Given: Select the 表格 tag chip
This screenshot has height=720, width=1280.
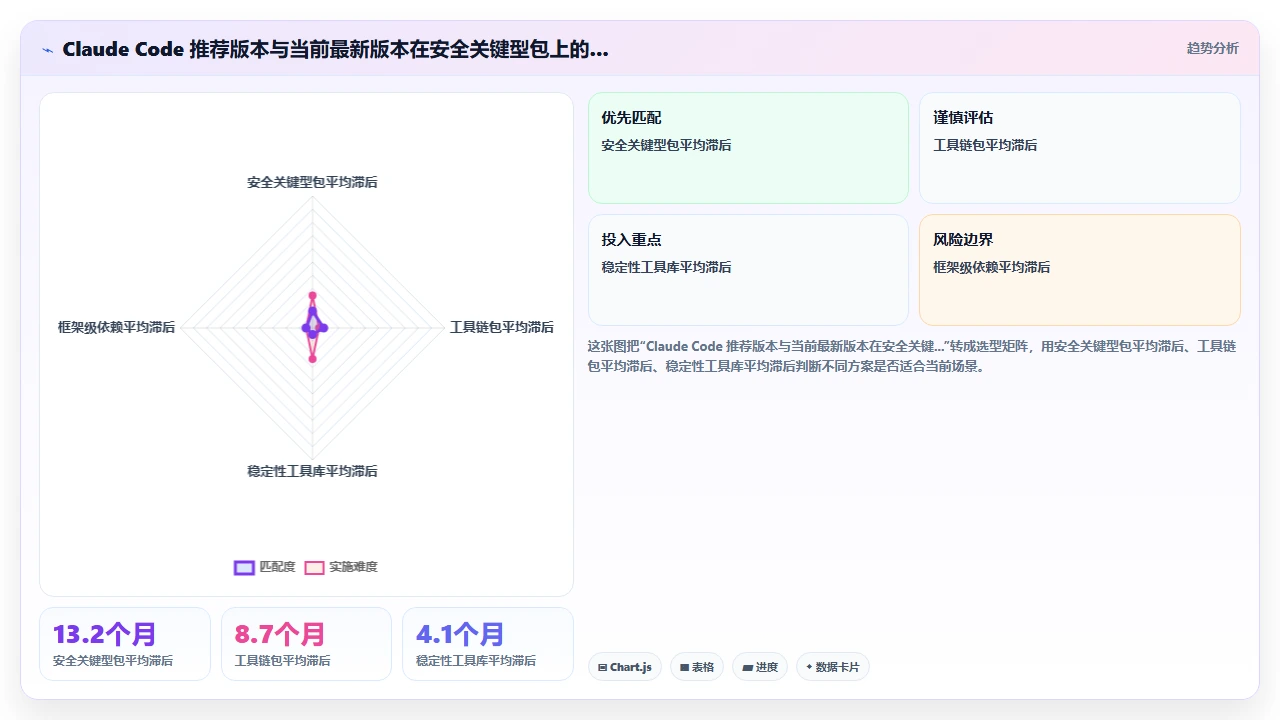Looking at the screenshot, I should click(x=697, y=667).
